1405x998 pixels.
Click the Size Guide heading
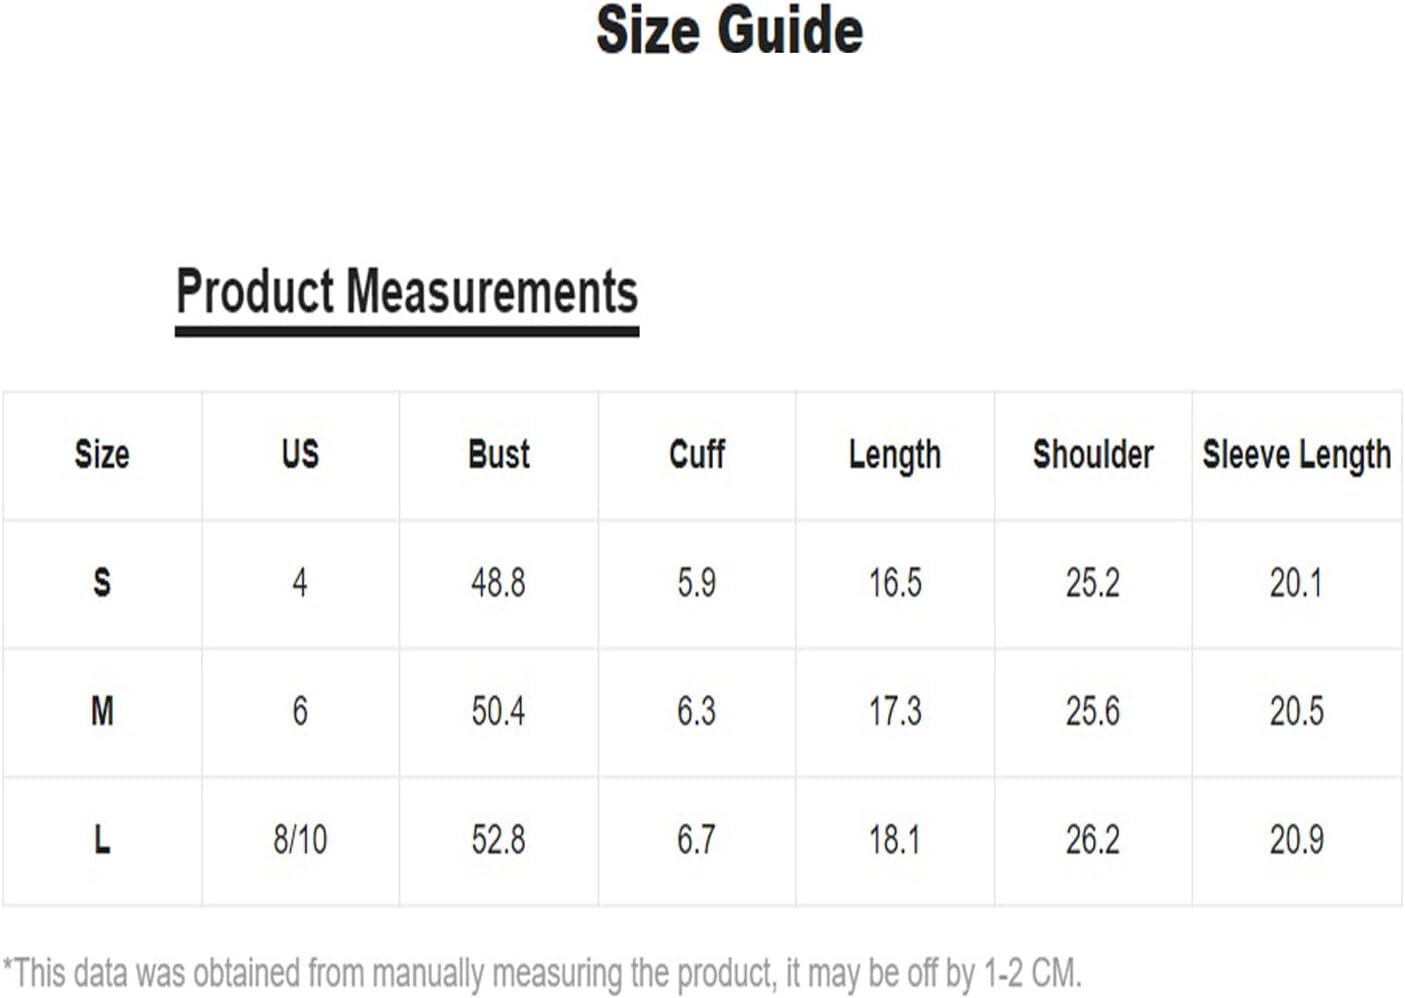(x=729, y=30)
